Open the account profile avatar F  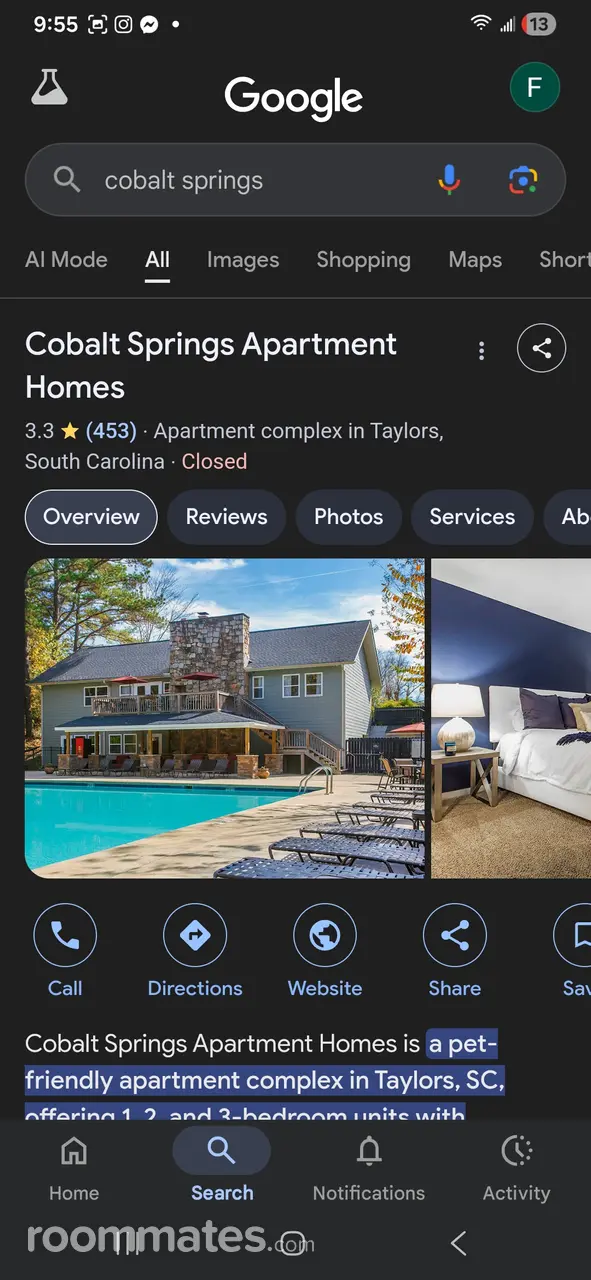tap(535, 87)
